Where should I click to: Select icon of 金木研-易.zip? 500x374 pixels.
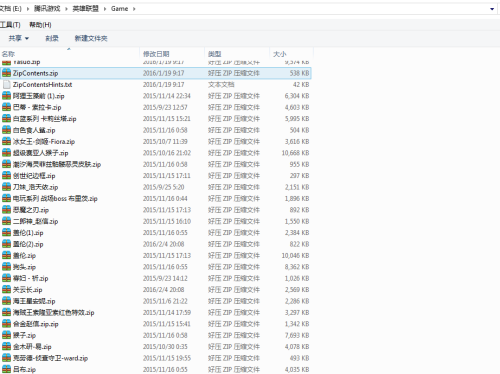(6, 346)
